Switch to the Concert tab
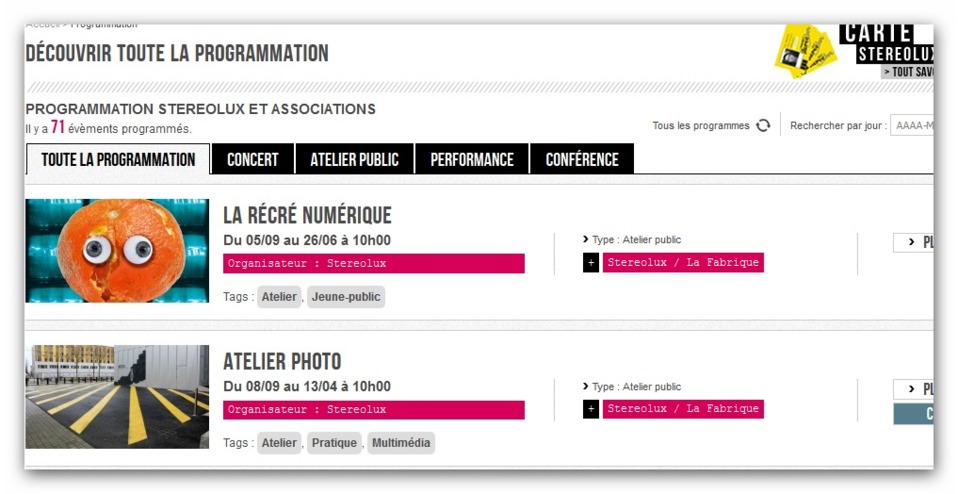The image size is (958, 494). tap(252, 160)
